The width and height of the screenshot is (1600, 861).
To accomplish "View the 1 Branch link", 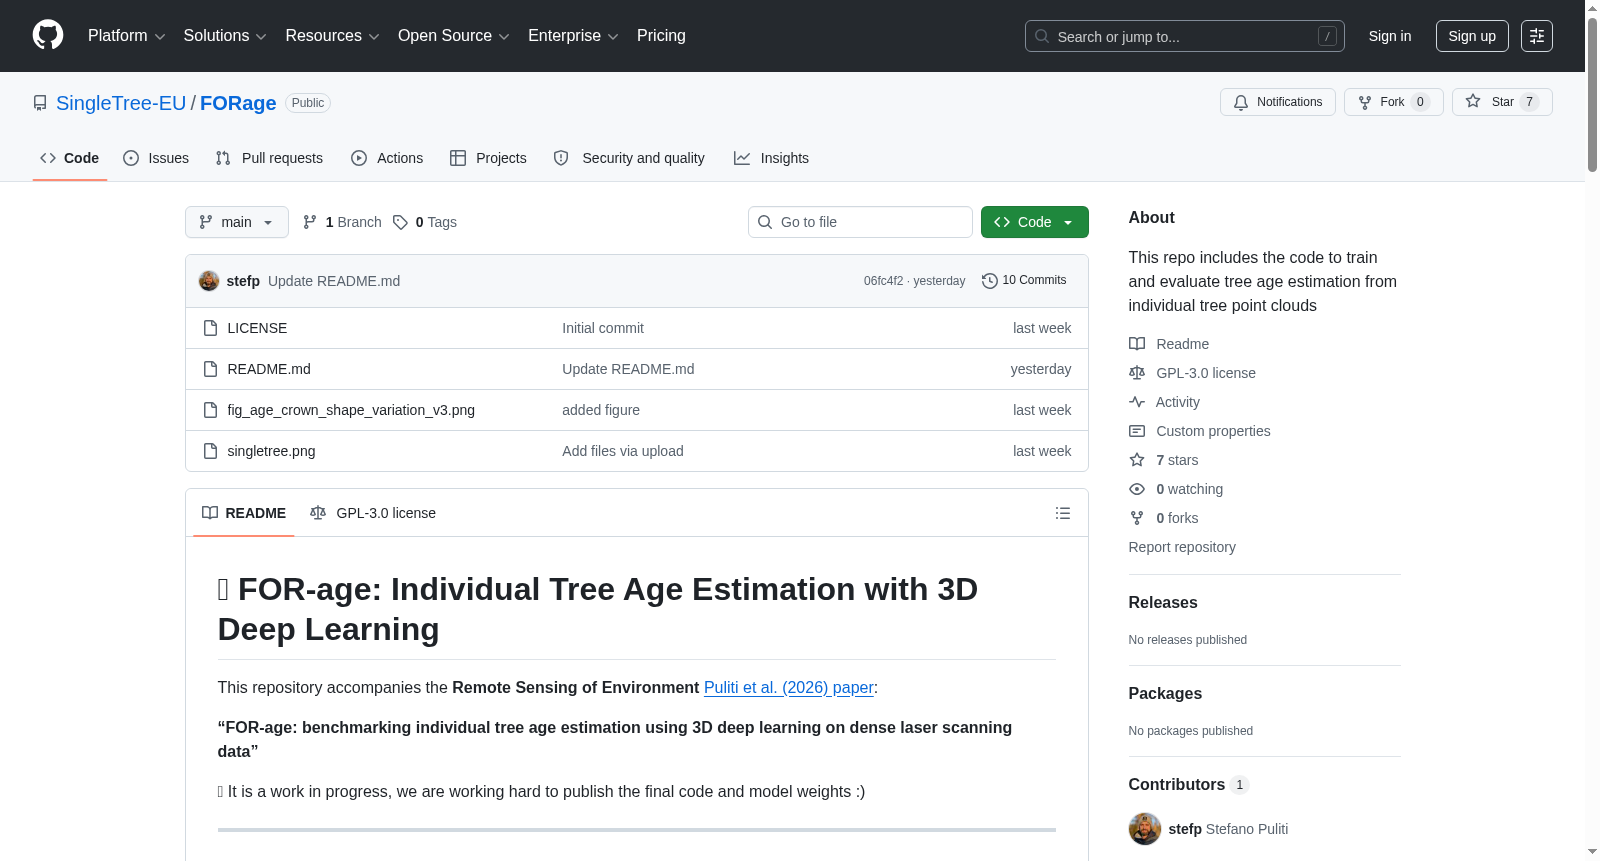I will (x=342, y=222).
